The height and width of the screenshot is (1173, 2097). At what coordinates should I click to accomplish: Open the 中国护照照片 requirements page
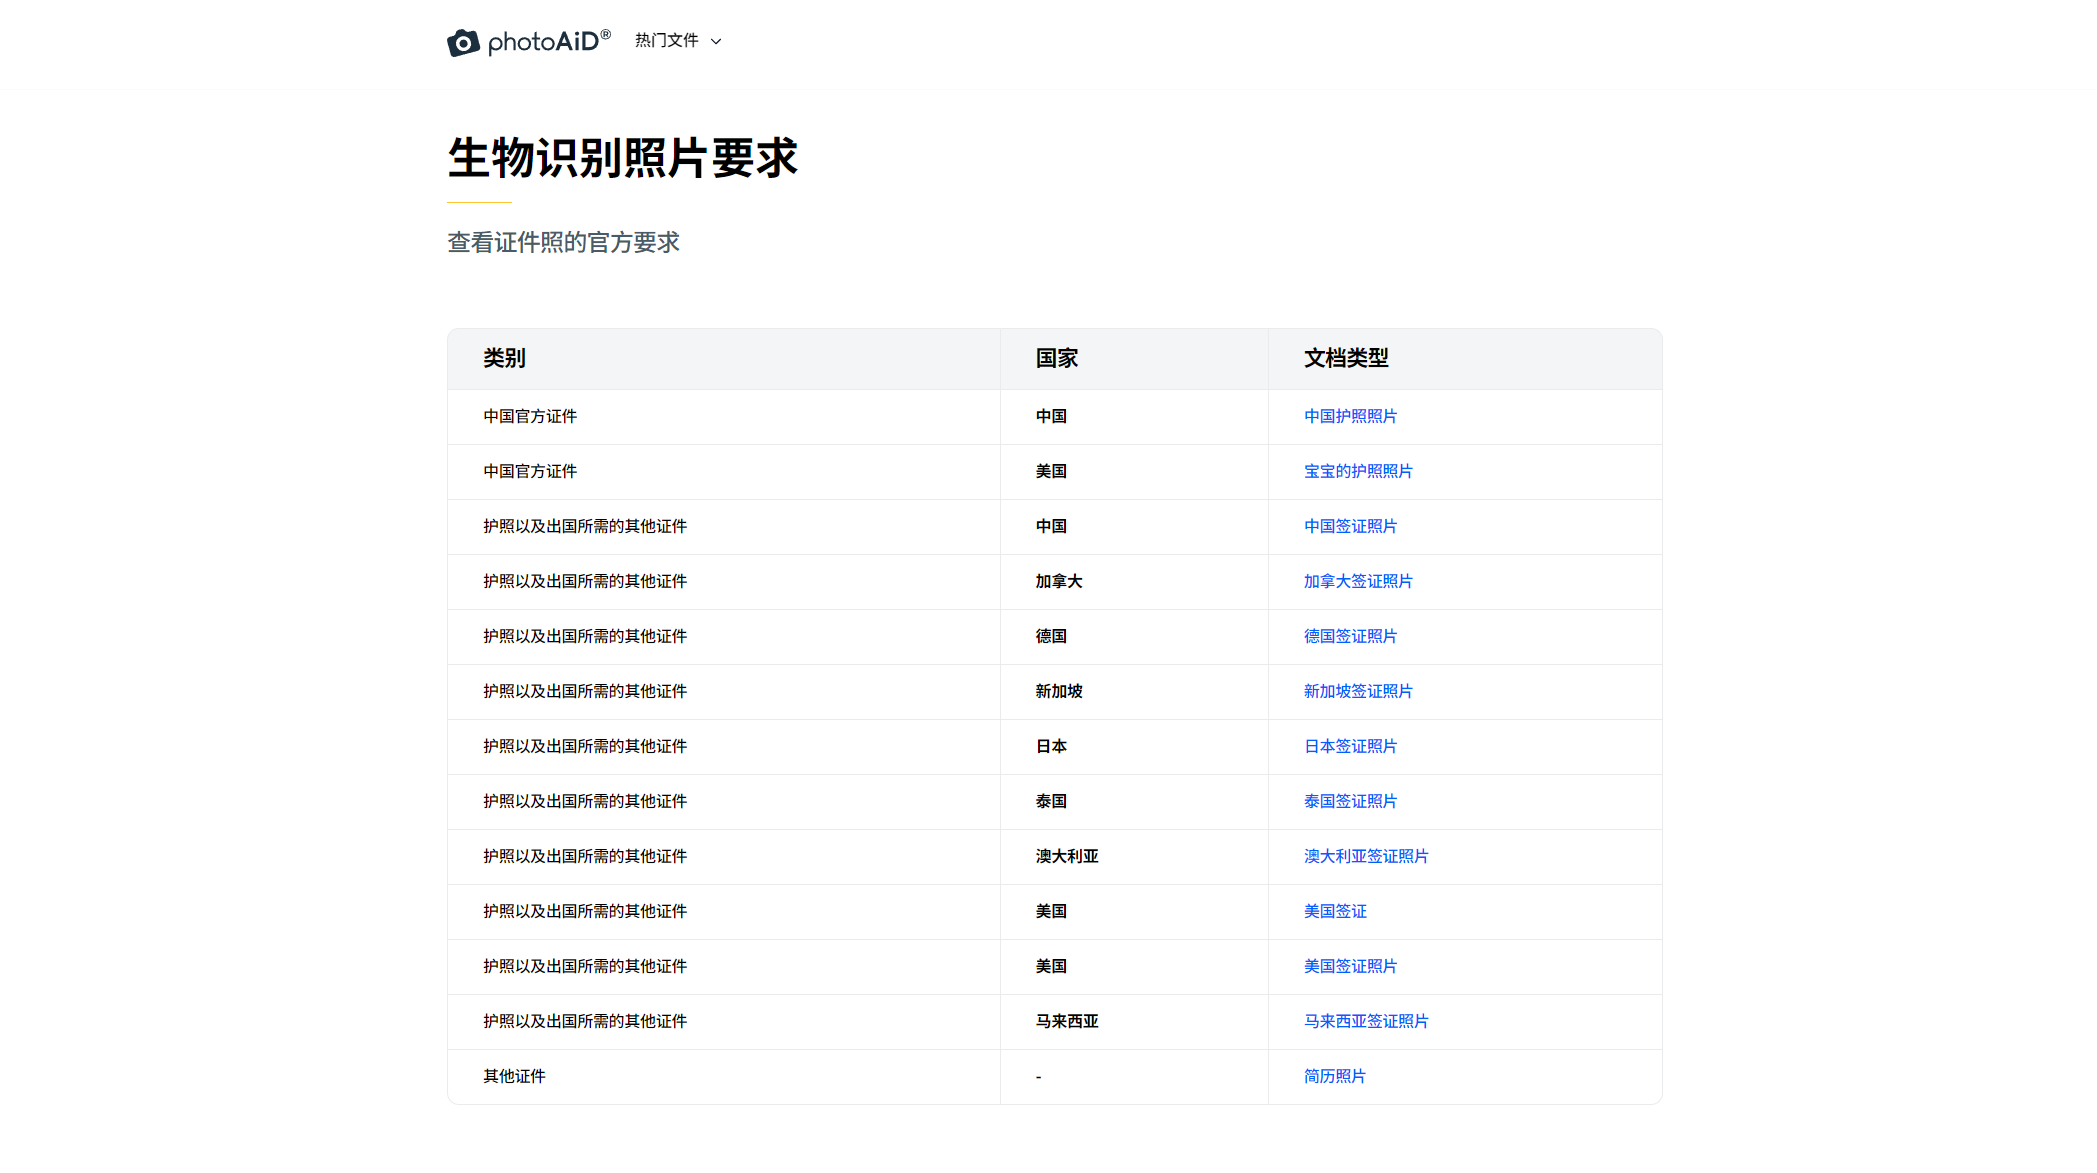tap(1349, 416)
